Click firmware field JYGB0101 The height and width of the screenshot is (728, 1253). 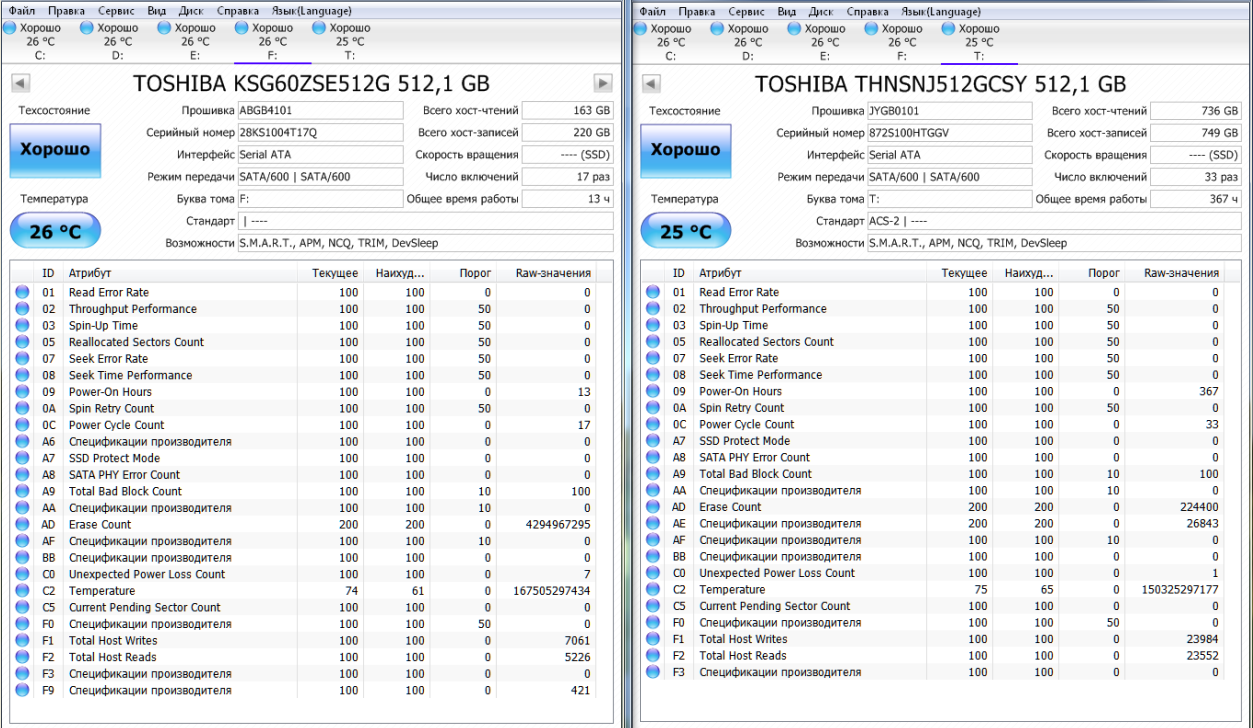tap(949, 111)
